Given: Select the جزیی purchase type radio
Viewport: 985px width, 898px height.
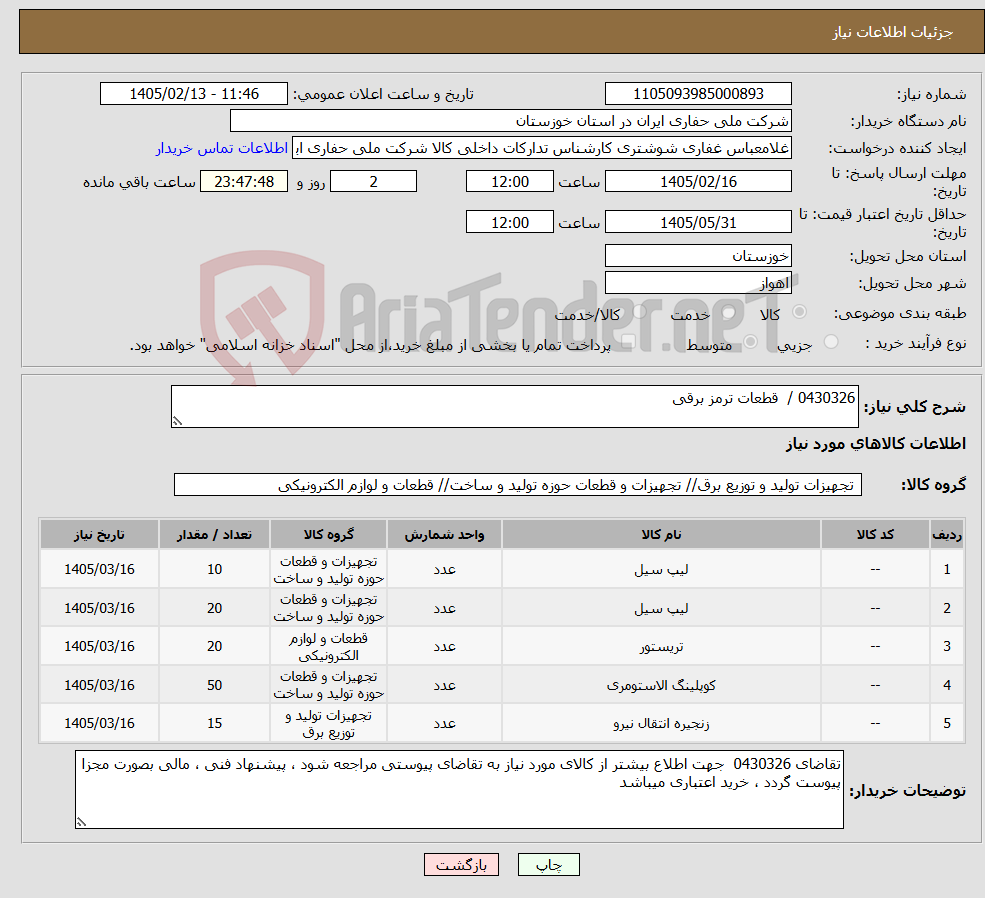Looking at the screenshot, I should coord(831,342).
